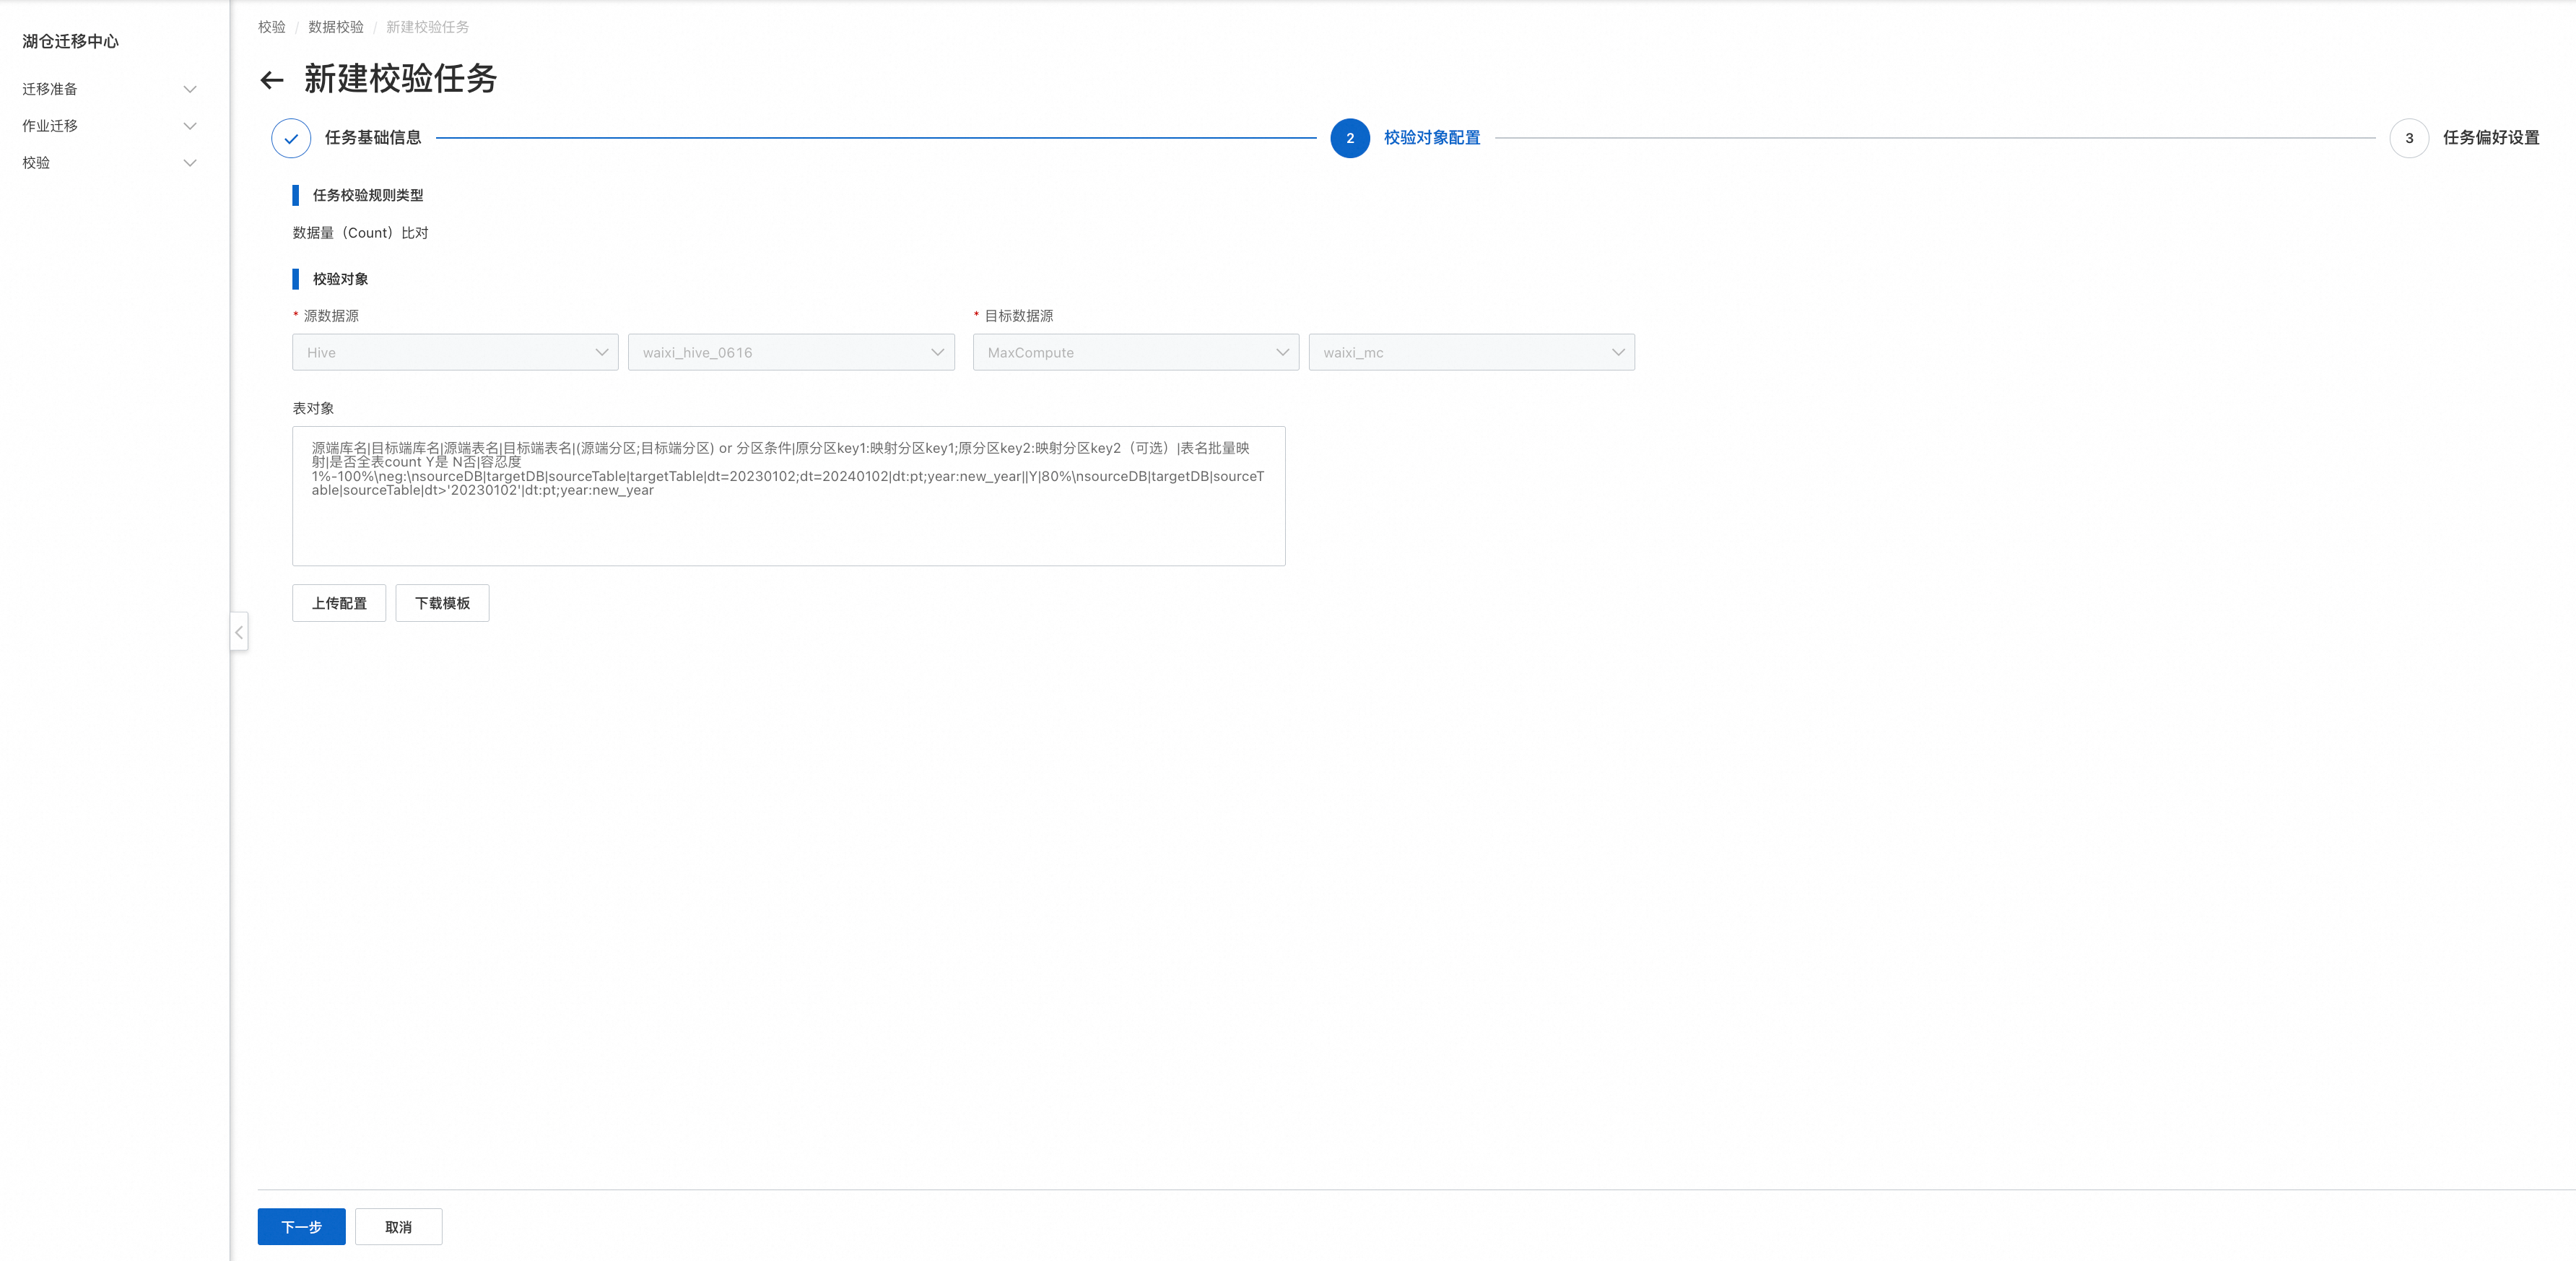Open the MaxCompute target type dropdown

pyautogui.click(x=1135, y=352)
